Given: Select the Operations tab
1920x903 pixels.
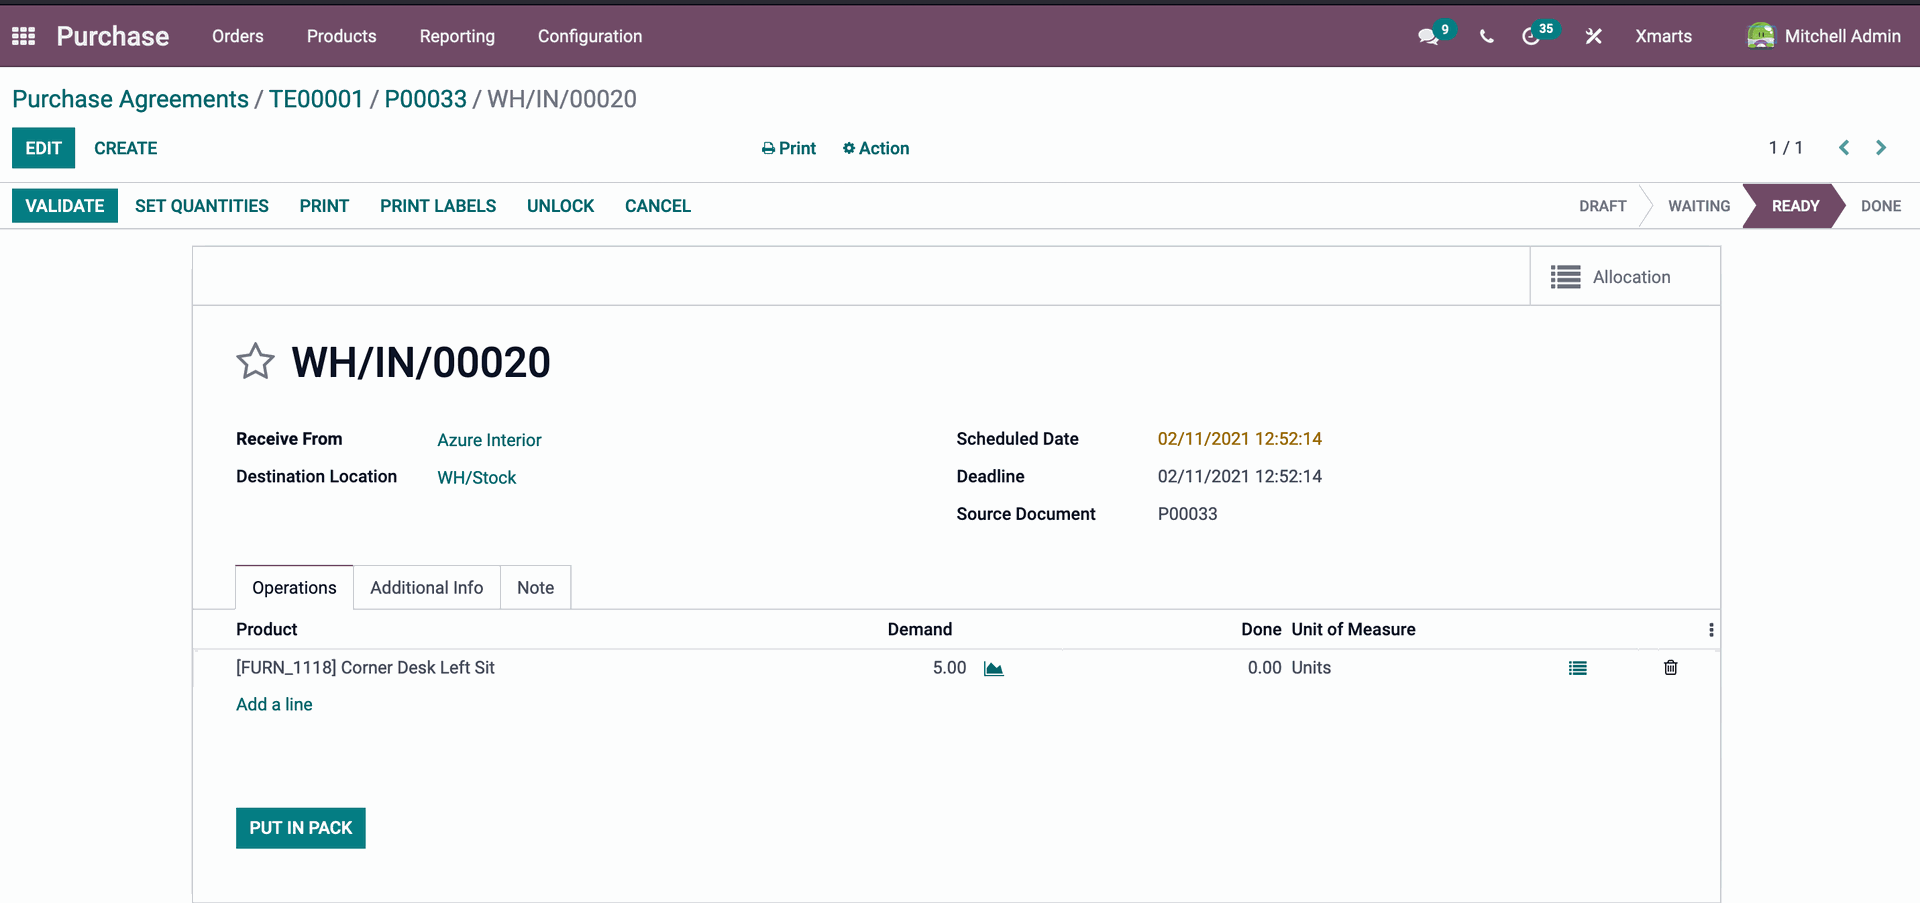Looking at the screenshot, I should 294,587.
